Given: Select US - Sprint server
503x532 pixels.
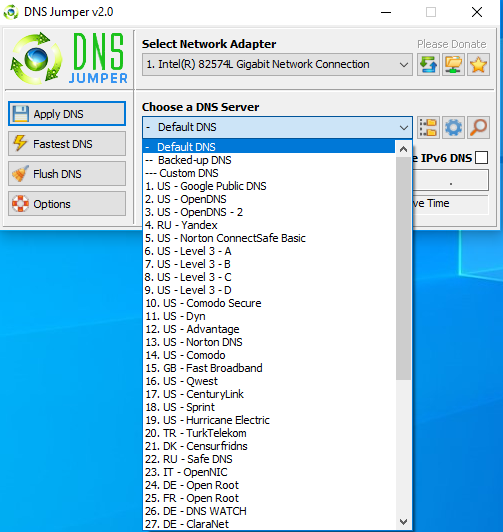Looking at the screenshot, I should (269, 407).
